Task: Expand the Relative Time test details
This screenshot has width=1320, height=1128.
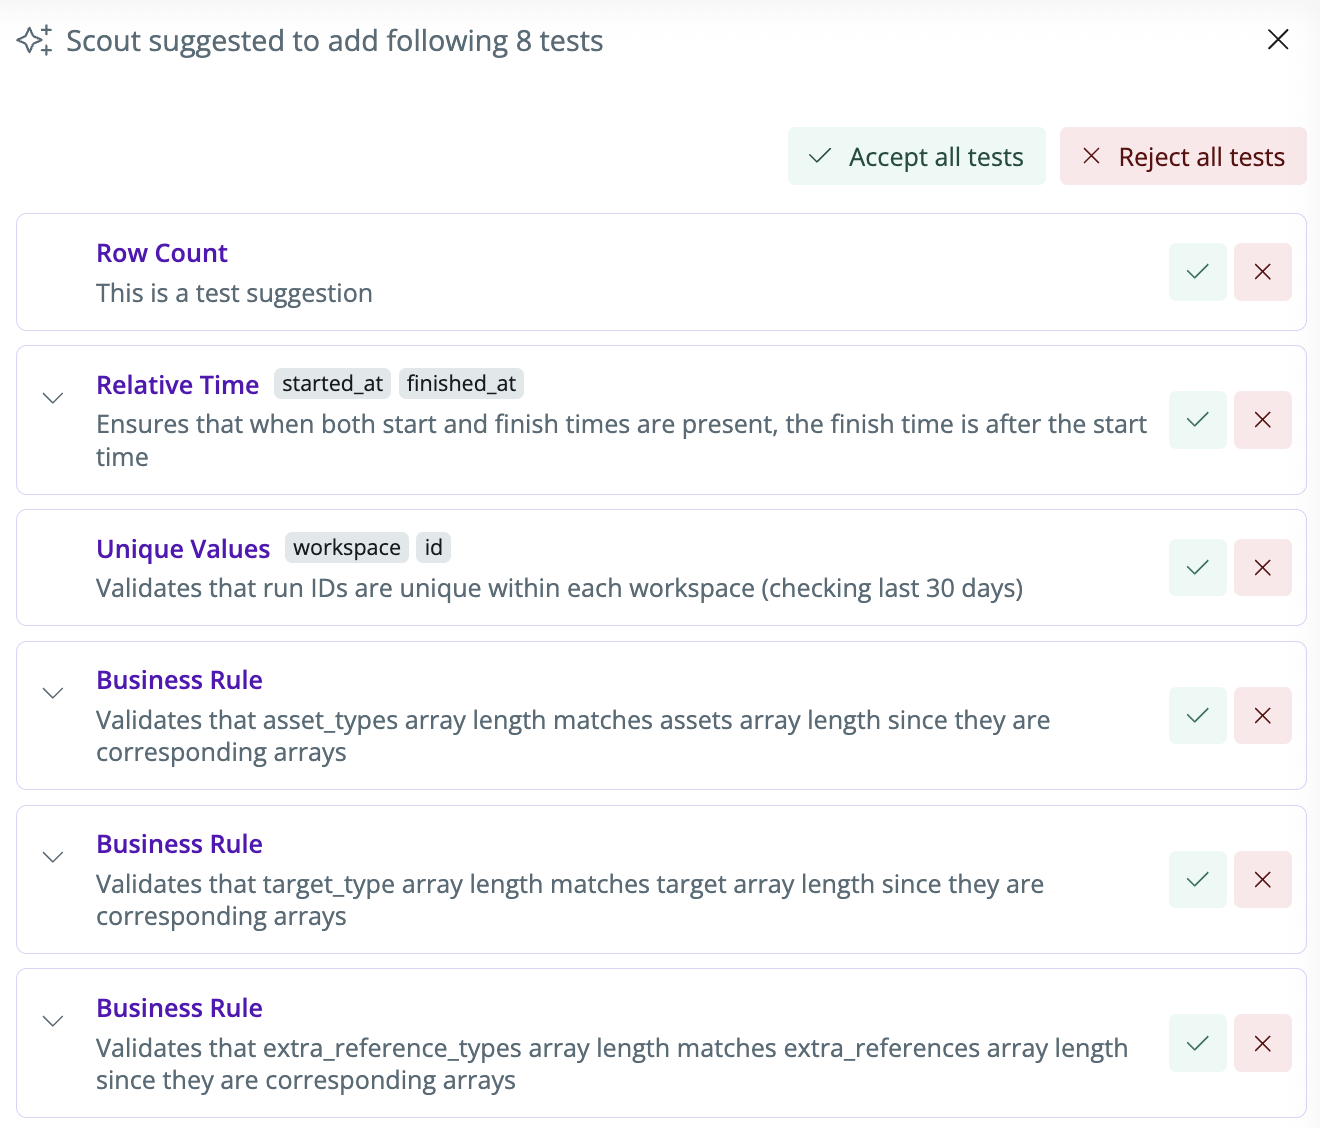Action: (x=53, y=398)
